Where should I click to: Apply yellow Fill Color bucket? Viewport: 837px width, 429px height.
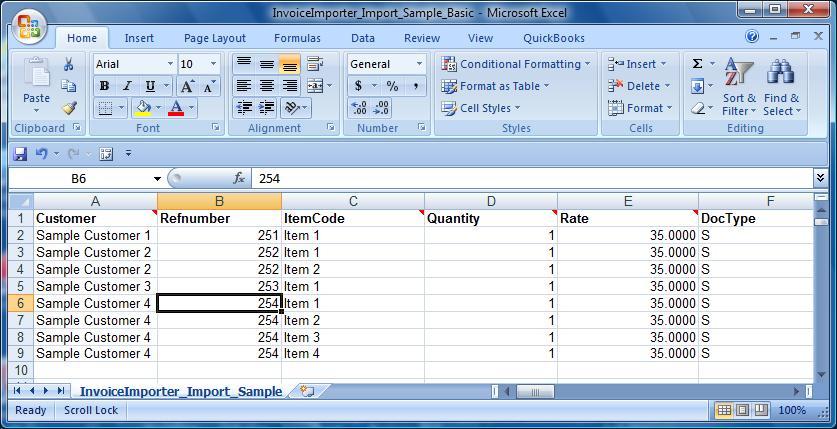[x=143, y=108]
